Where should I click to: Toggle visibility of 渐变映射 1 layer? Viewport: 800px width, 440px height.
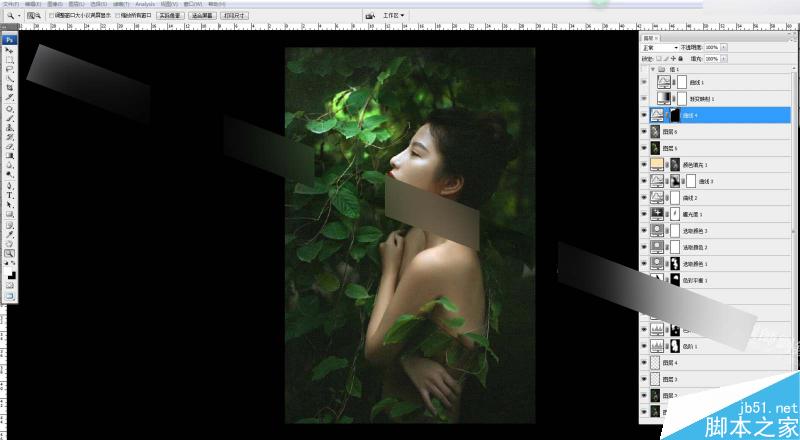(x=644, y=99)
